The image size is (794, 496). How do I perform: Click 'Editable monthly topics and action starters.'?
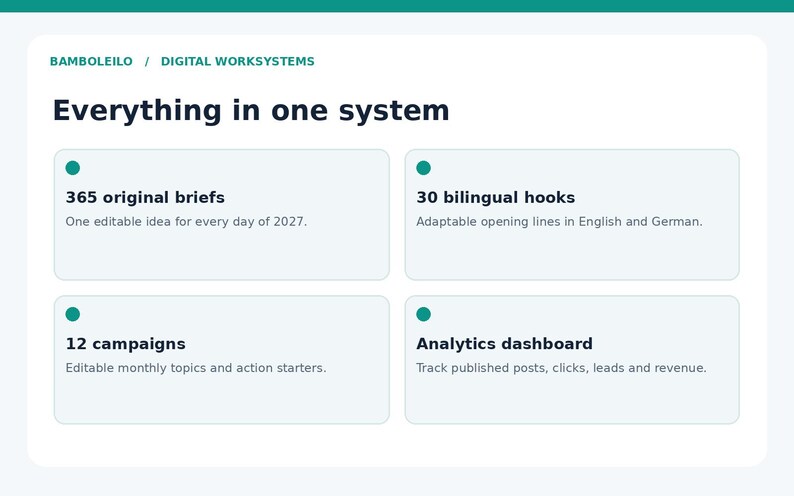pos(195,368)
